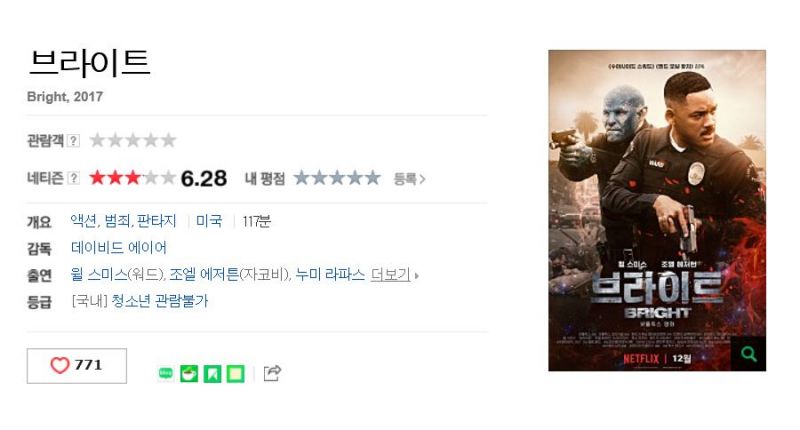Share to Naver Blog via the blog icon

(166, 373)
